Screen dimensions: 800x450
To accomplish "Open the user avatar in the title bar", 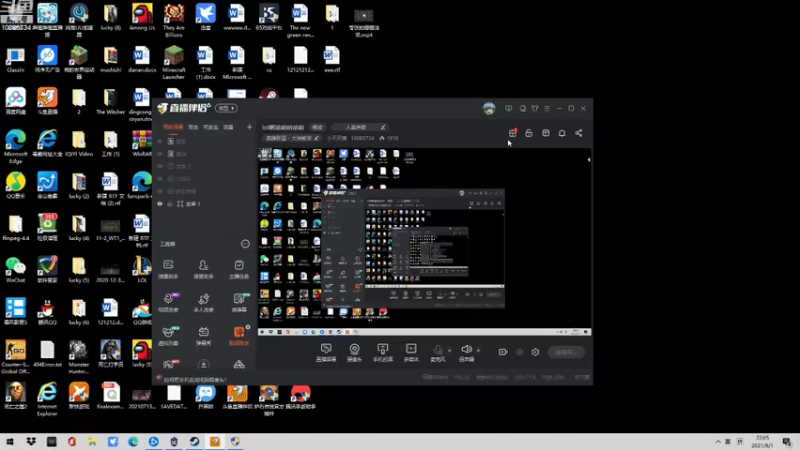I will pyautogui.click(x=489, y=108).
